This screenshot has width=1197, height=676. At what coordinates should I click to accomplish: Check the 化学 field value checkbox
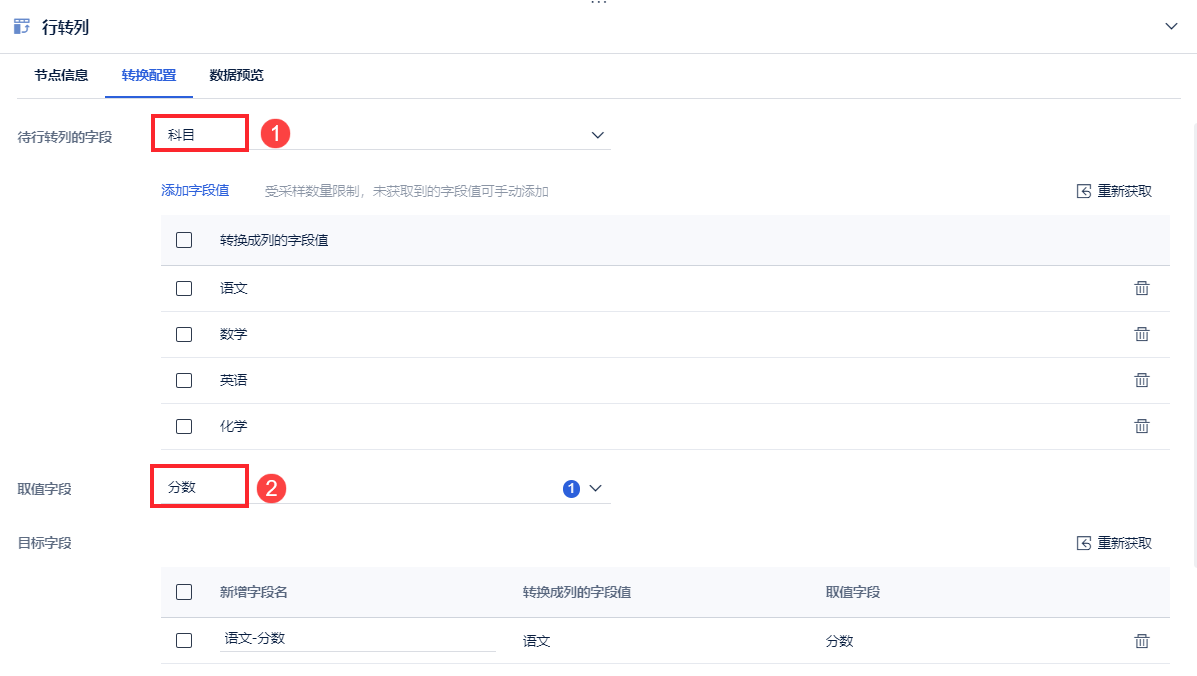[x=184, y=427]
